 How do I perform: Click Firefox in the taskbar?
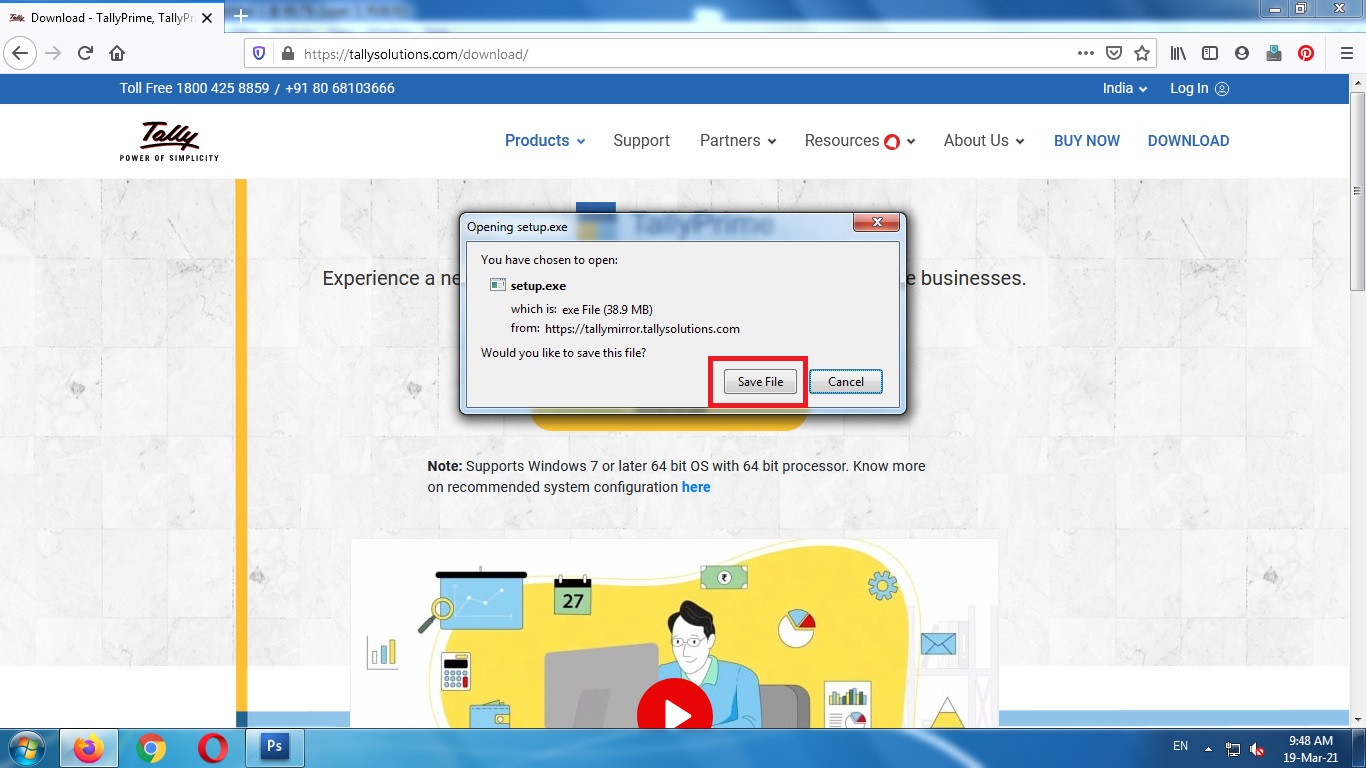(x=89, y=748)
